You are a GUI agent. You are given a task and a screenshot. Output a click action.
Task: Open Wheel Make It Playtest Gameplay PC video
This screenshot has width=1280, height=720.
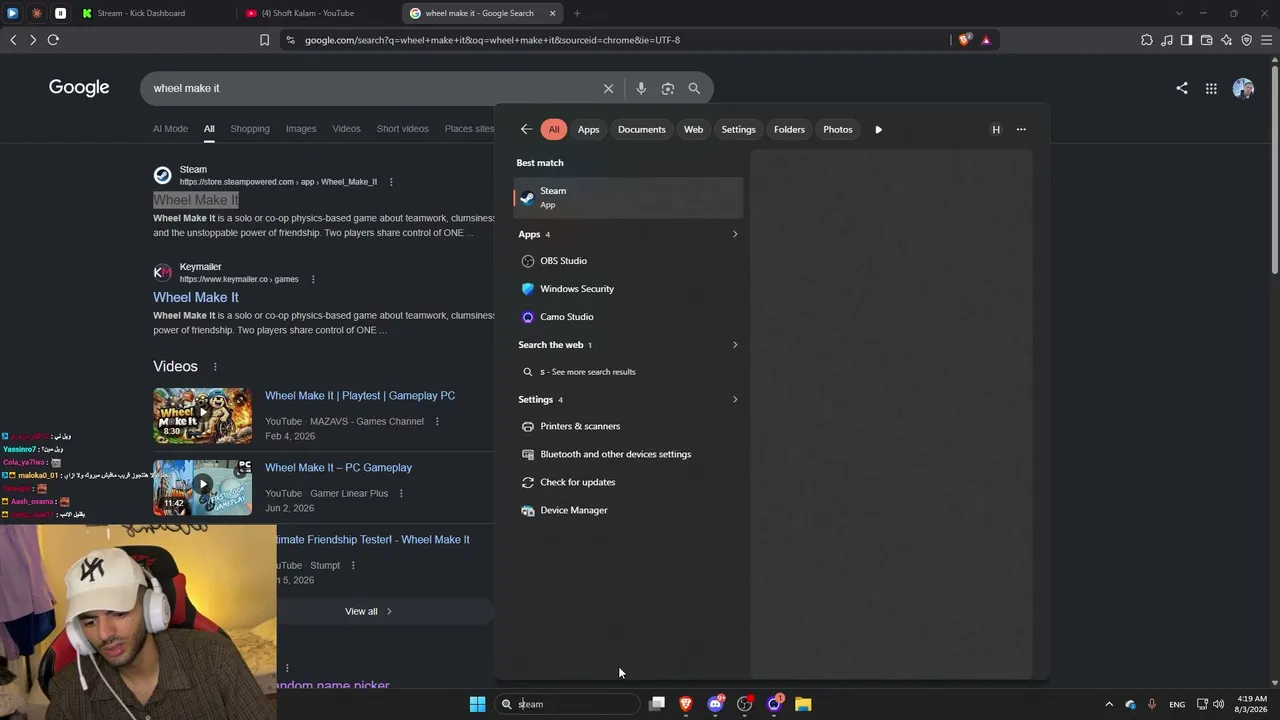pyautogui.click(x=360, y=396)
